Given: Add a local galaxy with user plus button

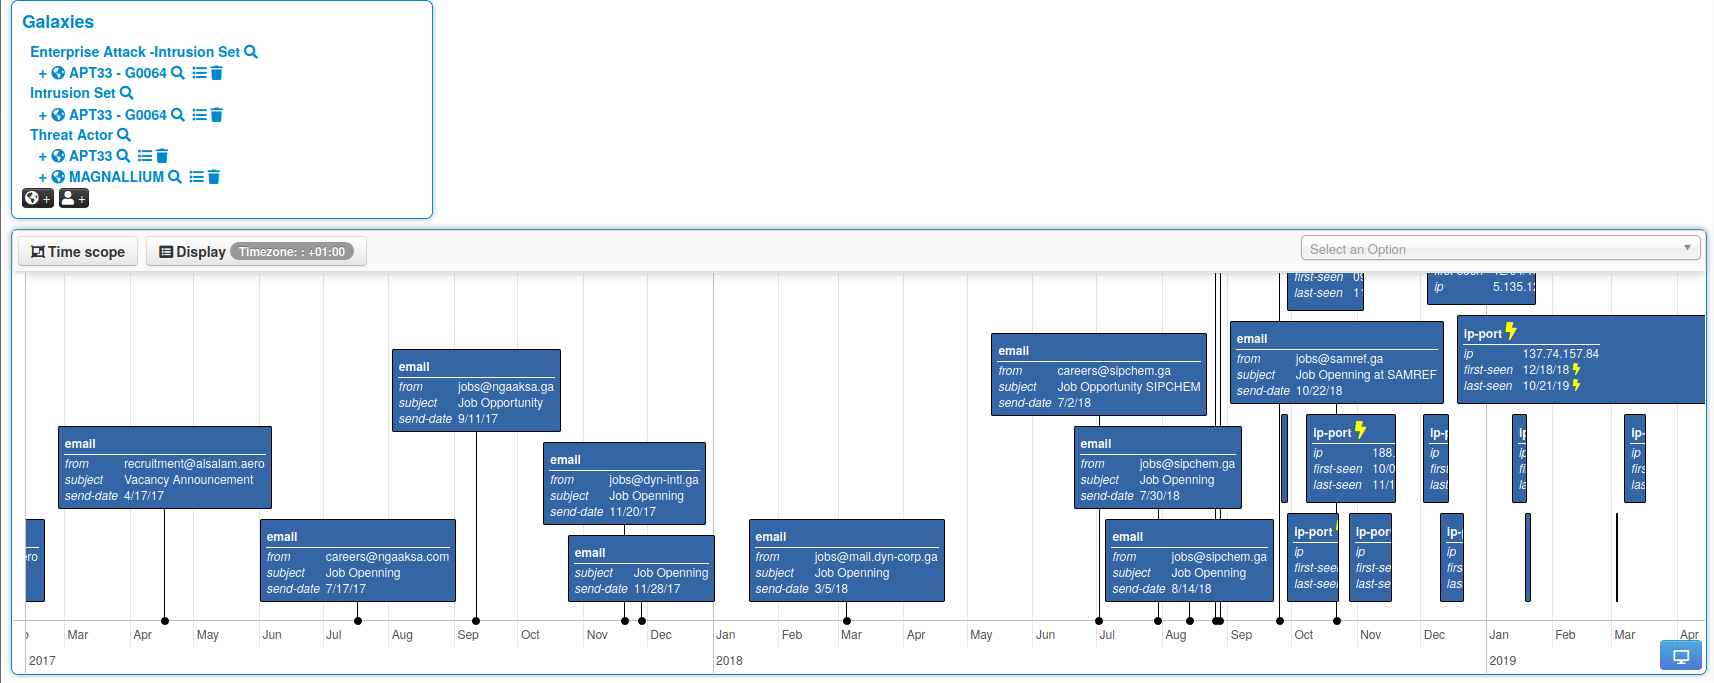Looking at the screenshot, I should 74,198.
